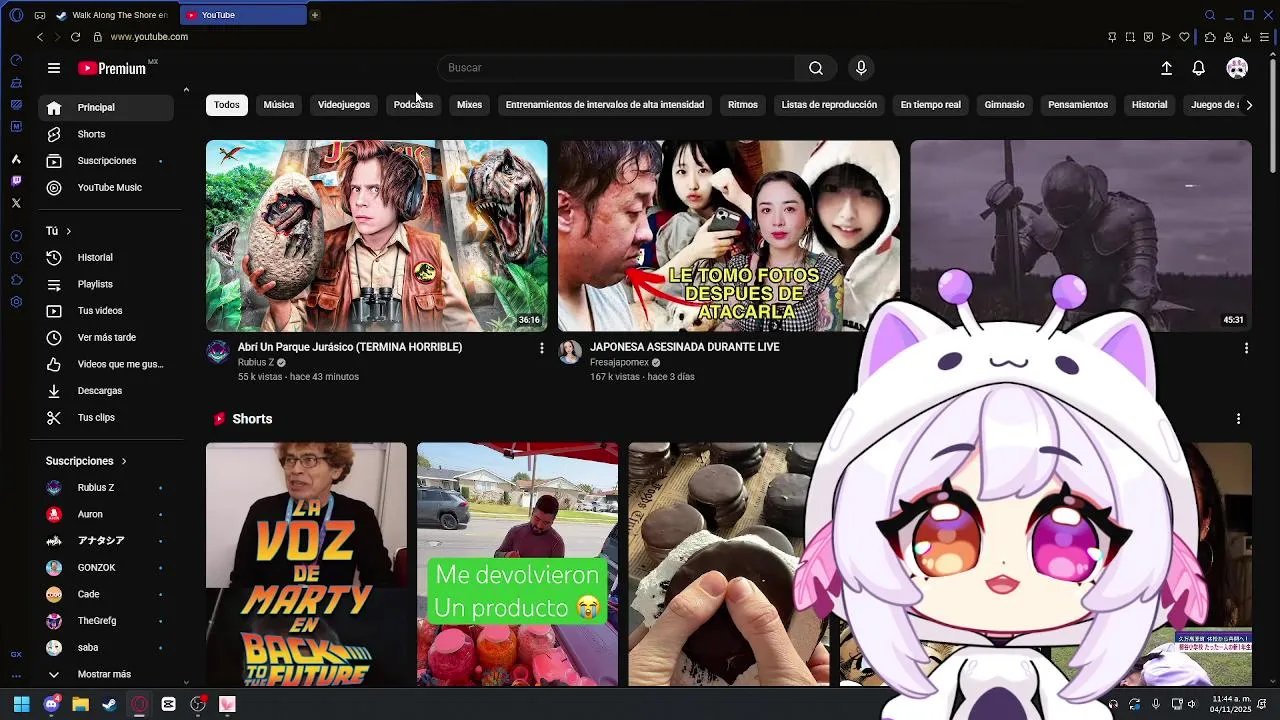The width and height of the screenshot is (1280, 720).
Task: Focus the Buscar search field
Action: click(x=616, y=68)
